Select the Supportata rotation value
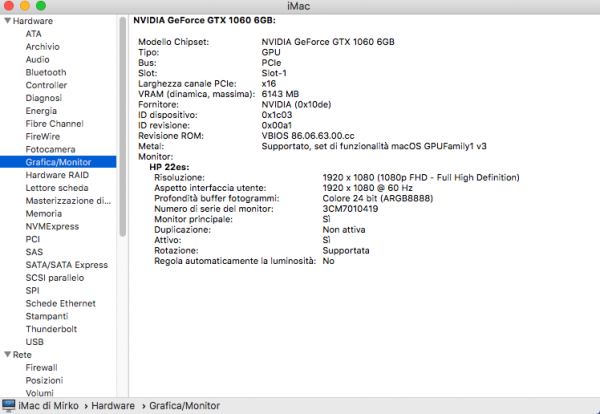Screen dimensions: 600x414 pos(346,251)
